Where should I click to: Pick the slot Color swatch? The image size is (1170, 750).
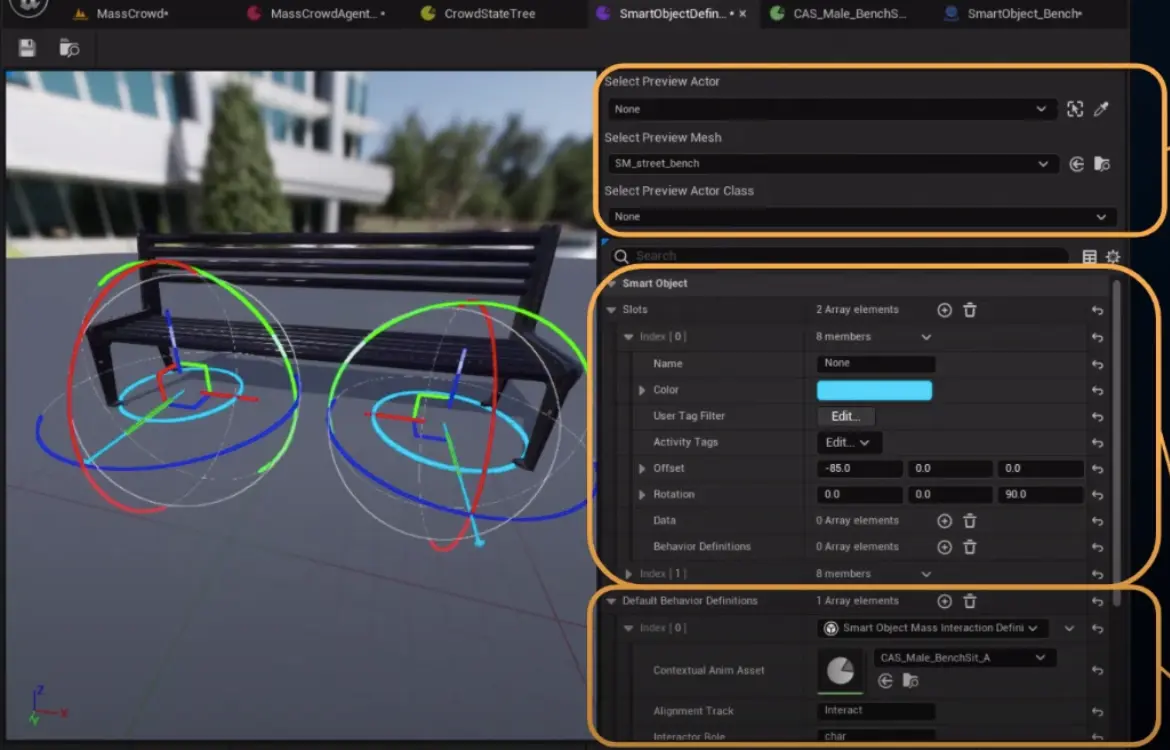(x=875, y=390)
